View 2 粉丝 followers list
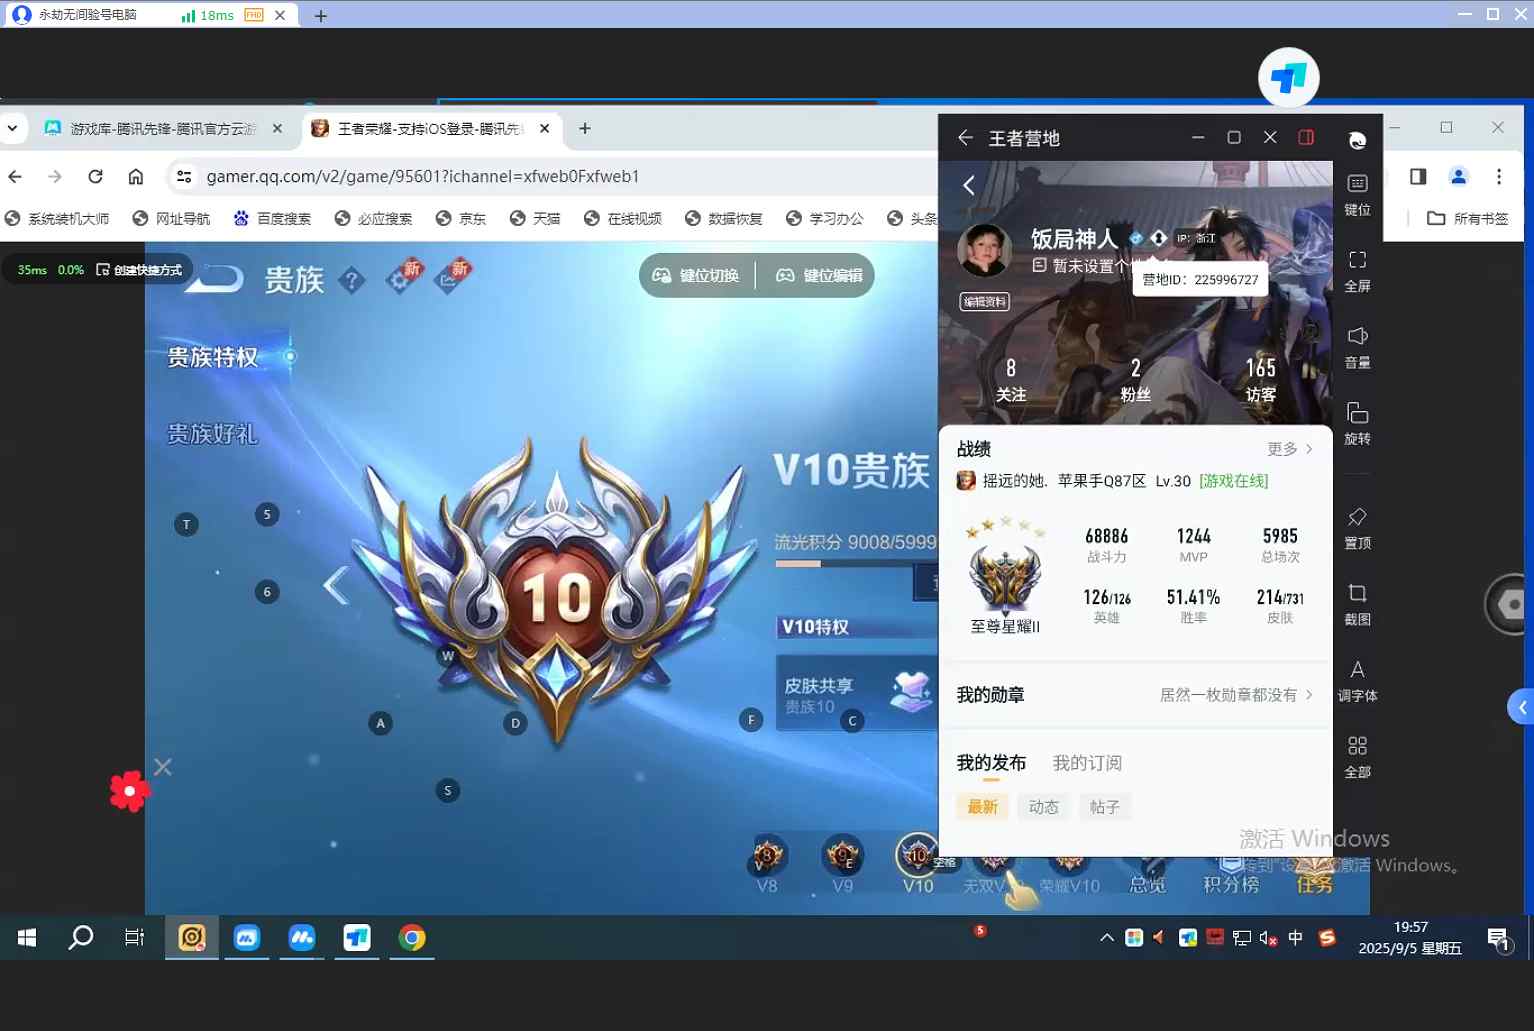Image resolution: width=1534 pixels, height=1031 pixels. pyautogui.click(x=1135, y=381)
